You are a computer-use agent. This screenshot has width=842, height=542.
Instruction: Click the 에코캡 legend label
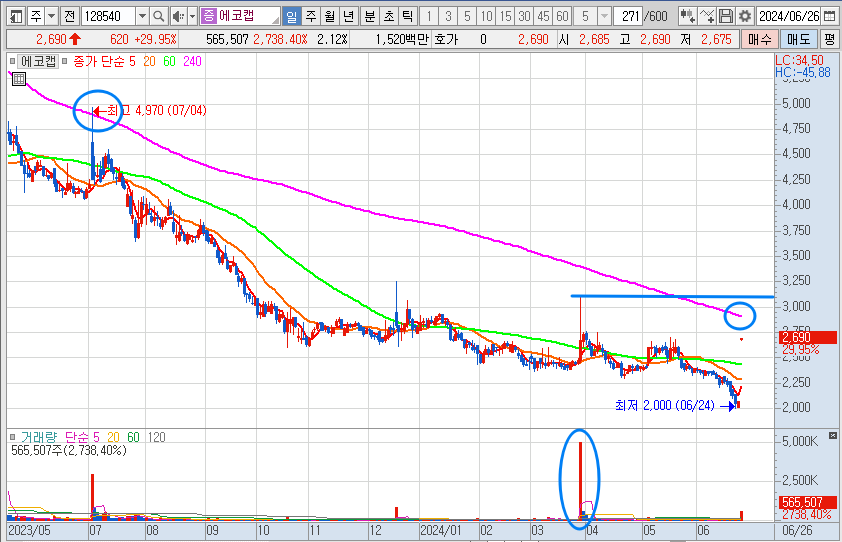pyautogui.click(x=38, y=61)
